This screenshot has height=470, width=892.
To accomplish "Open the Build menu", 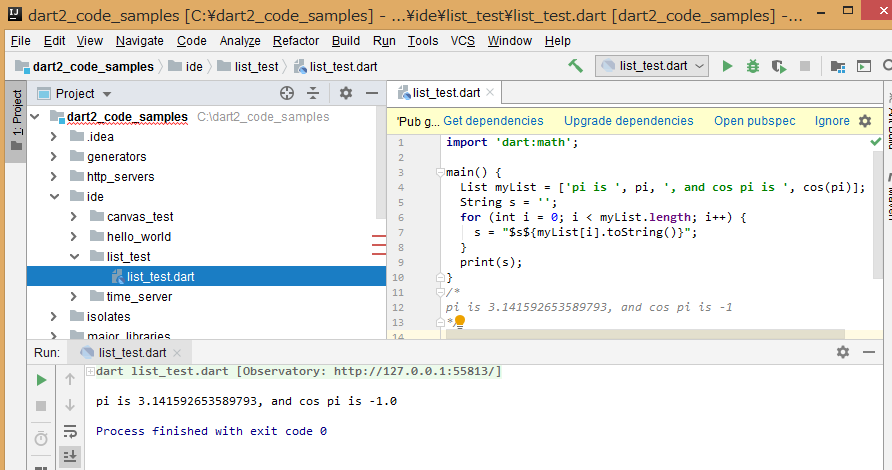I will 346,41.
